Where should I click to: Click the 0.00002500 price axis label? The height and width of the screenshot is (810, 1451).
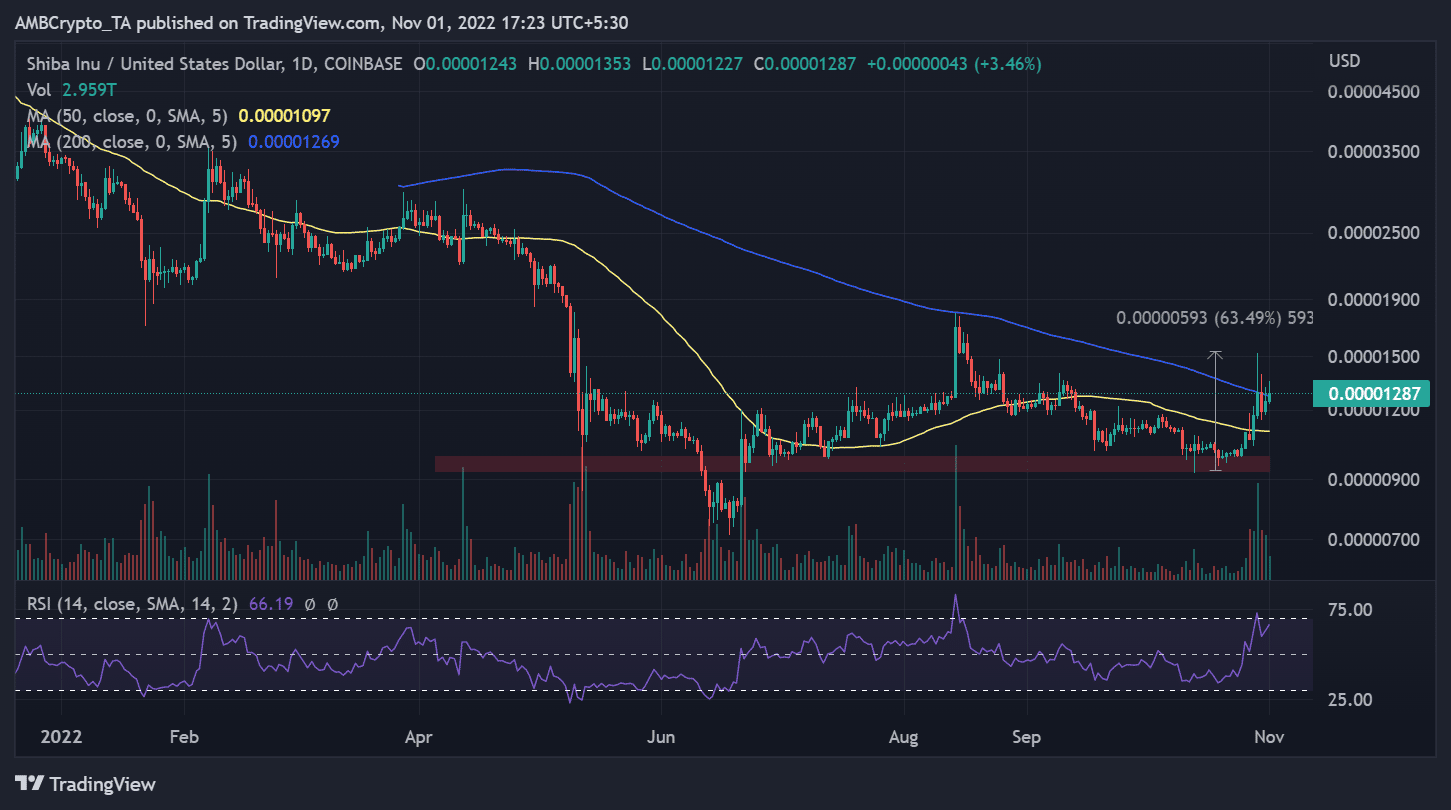click(x=1373, y=233)
